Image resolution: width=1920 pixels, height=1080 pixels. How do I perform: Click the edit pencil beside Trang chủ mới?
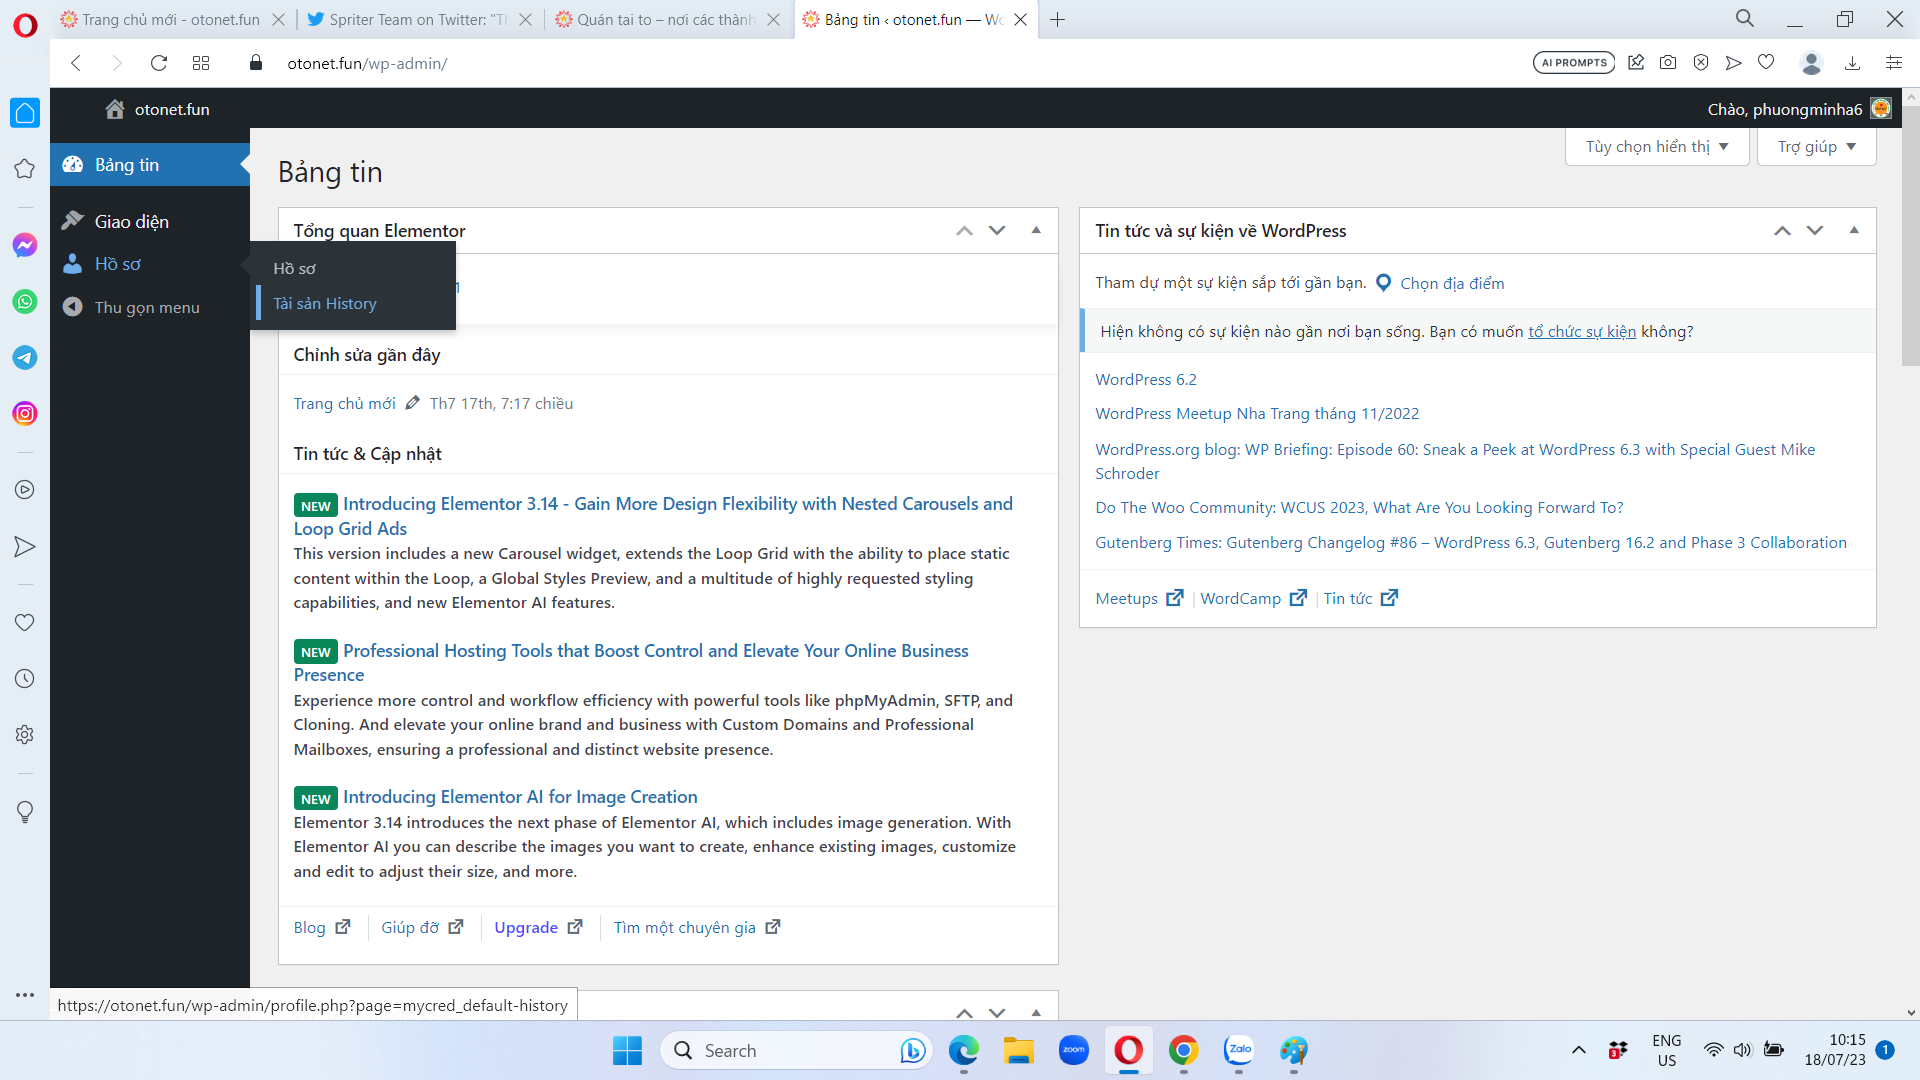coord(412,403)
